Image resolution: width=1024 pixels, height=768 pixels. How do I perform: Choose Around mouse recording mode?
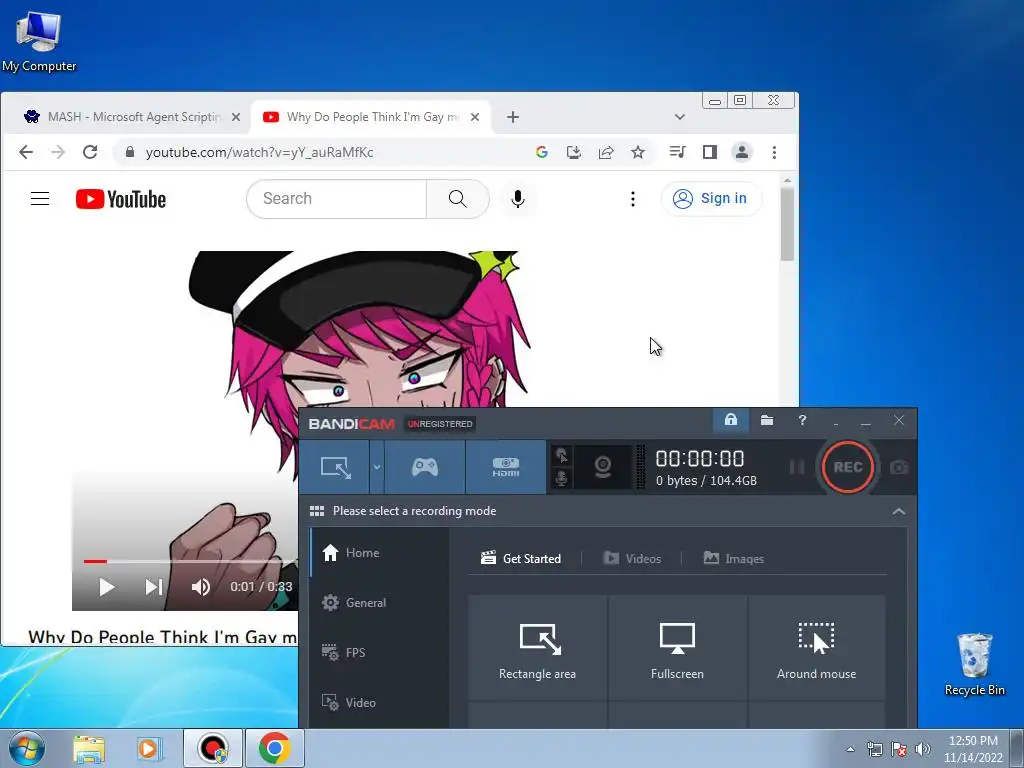click(x=816, y=648)
